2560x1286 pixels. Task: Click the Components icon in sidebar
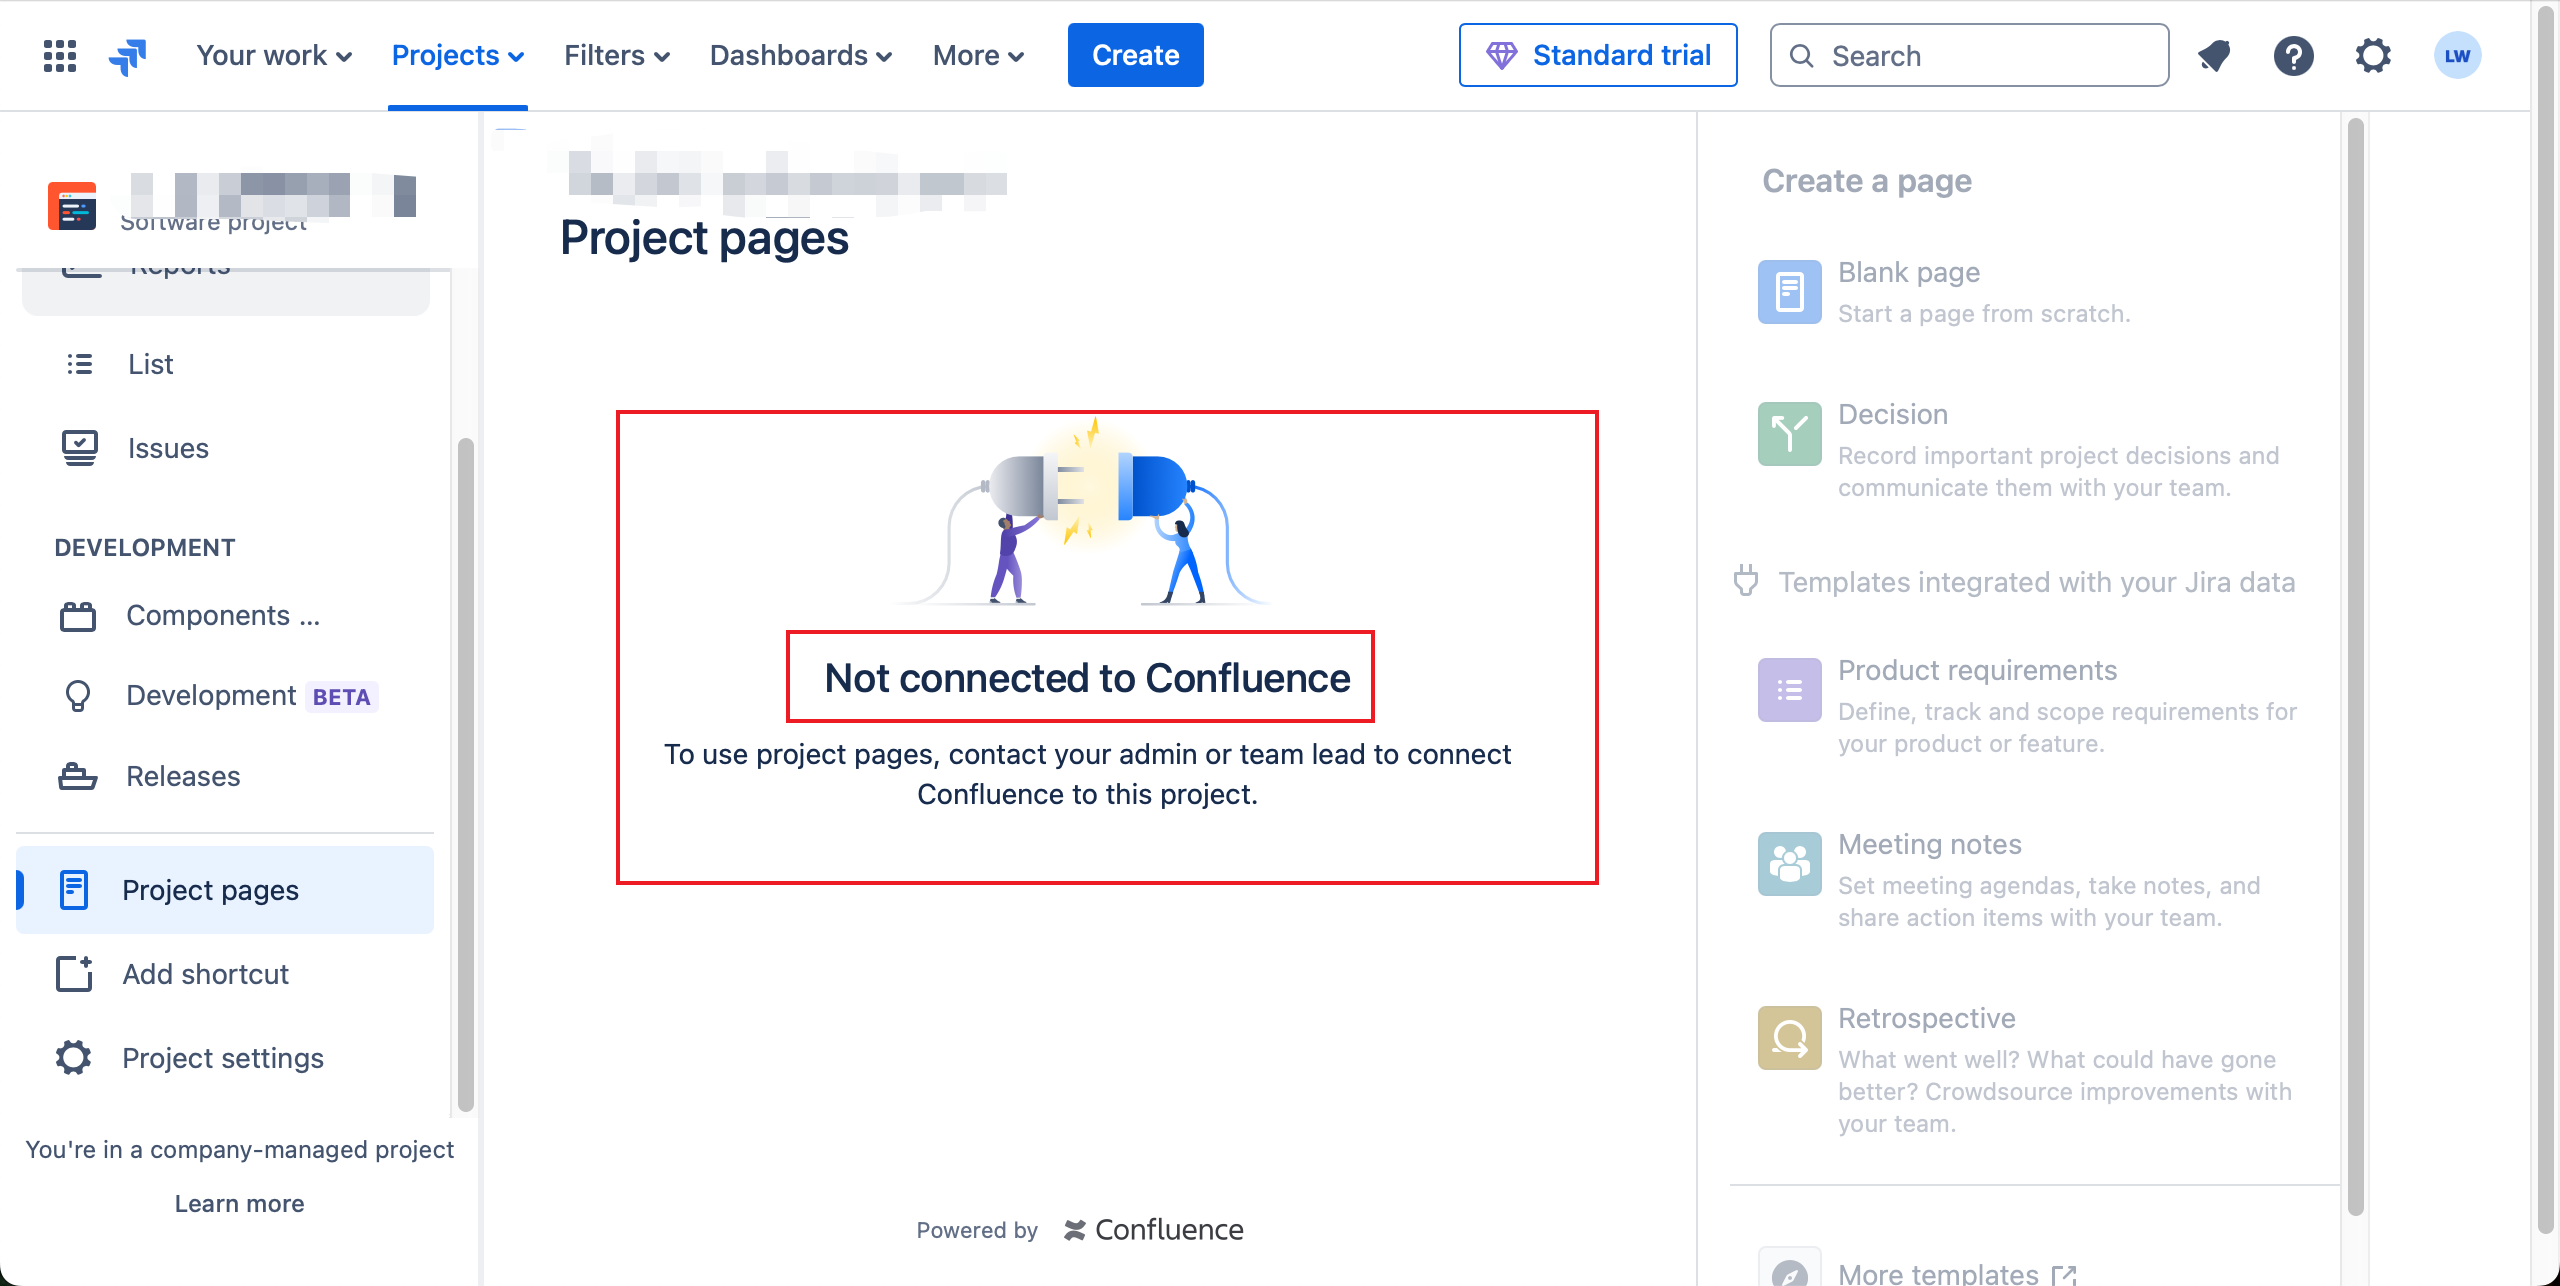point(78,616)
